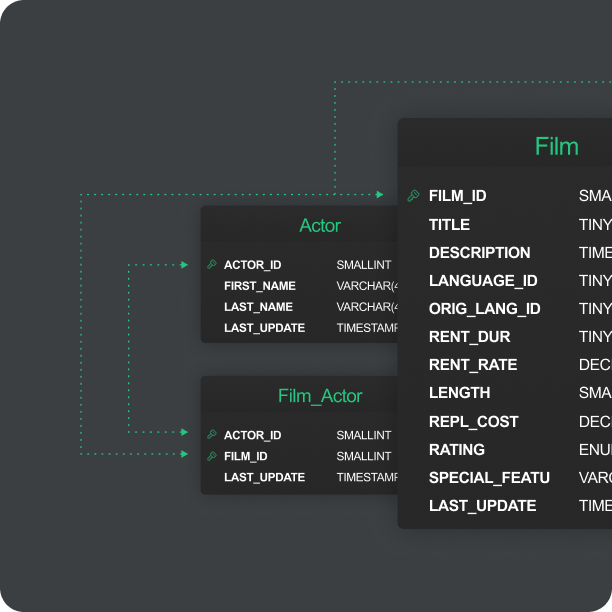
Task: Click LAST_NAME column in Actor table
Action: pyautogui.click(x=258, y=307)
